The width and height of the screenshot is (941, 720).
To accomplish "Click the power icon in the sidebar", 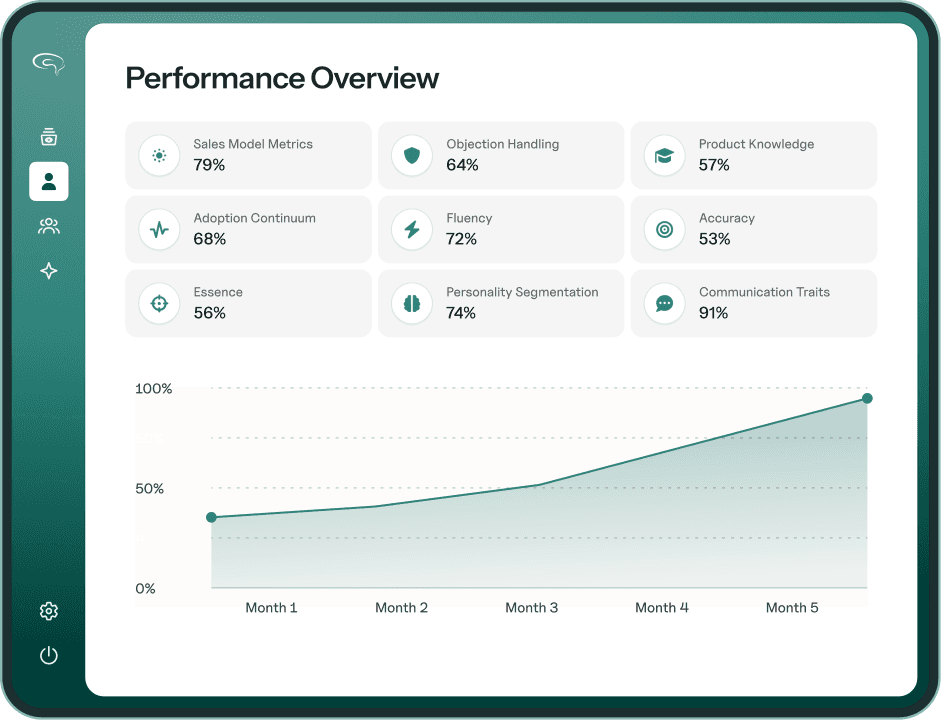I will click(49, 655).
